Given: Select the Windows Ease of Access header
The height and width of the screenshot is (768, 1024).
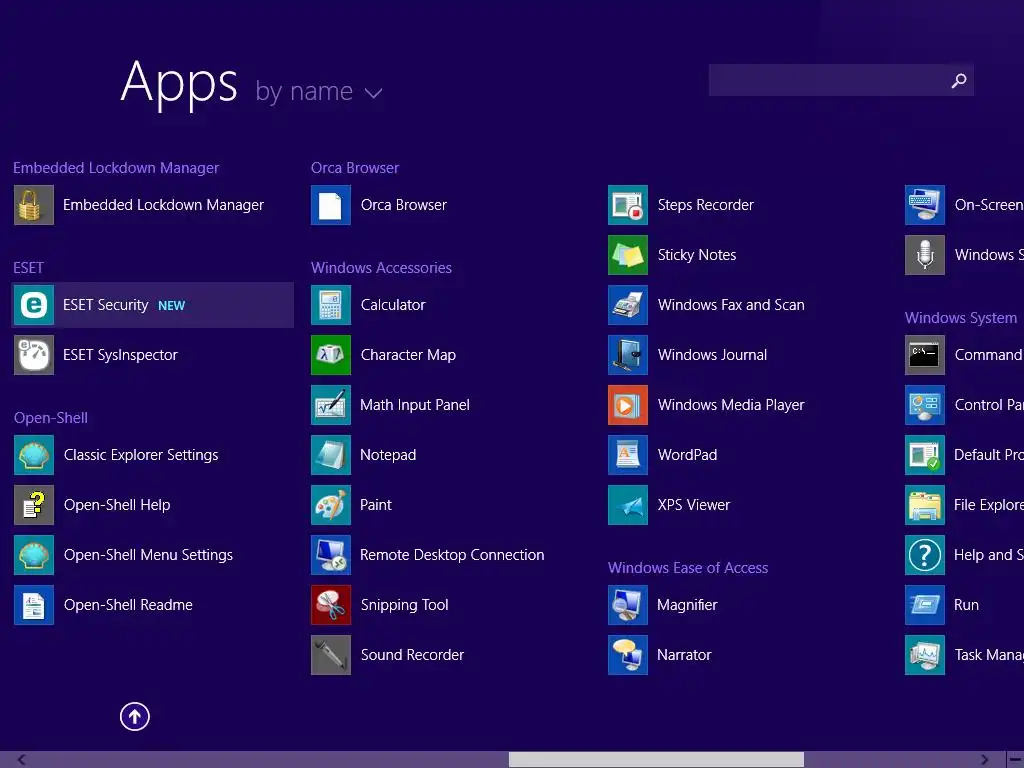Looking at the screenshot, I should point(688,568).
